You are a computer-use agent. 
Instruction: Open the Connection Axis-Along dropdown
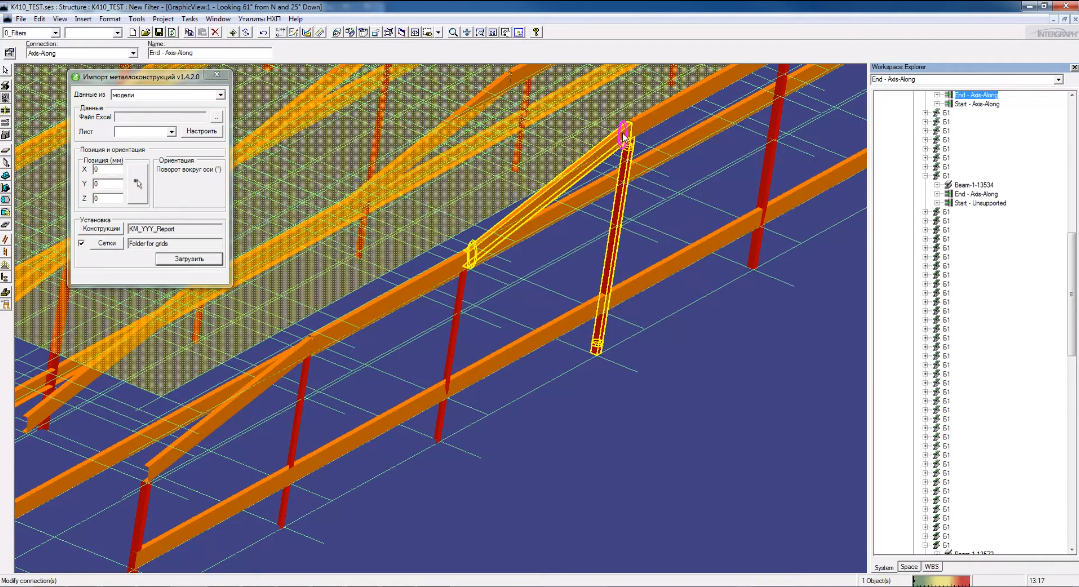click(133, 53)
